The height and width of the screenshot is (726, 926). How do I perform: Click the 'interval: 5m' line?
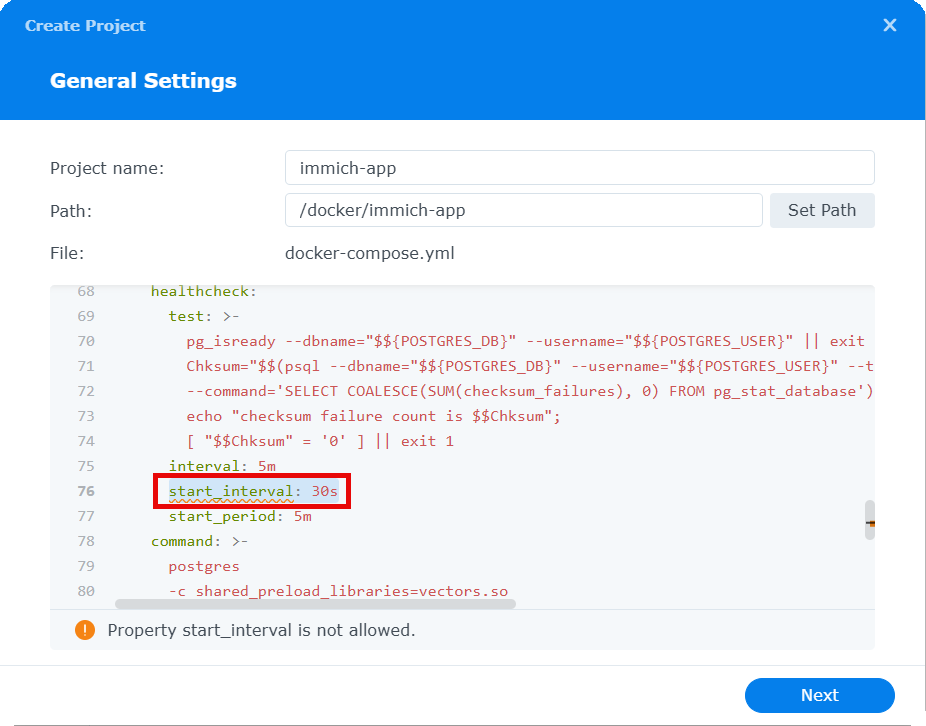(222, 466)
